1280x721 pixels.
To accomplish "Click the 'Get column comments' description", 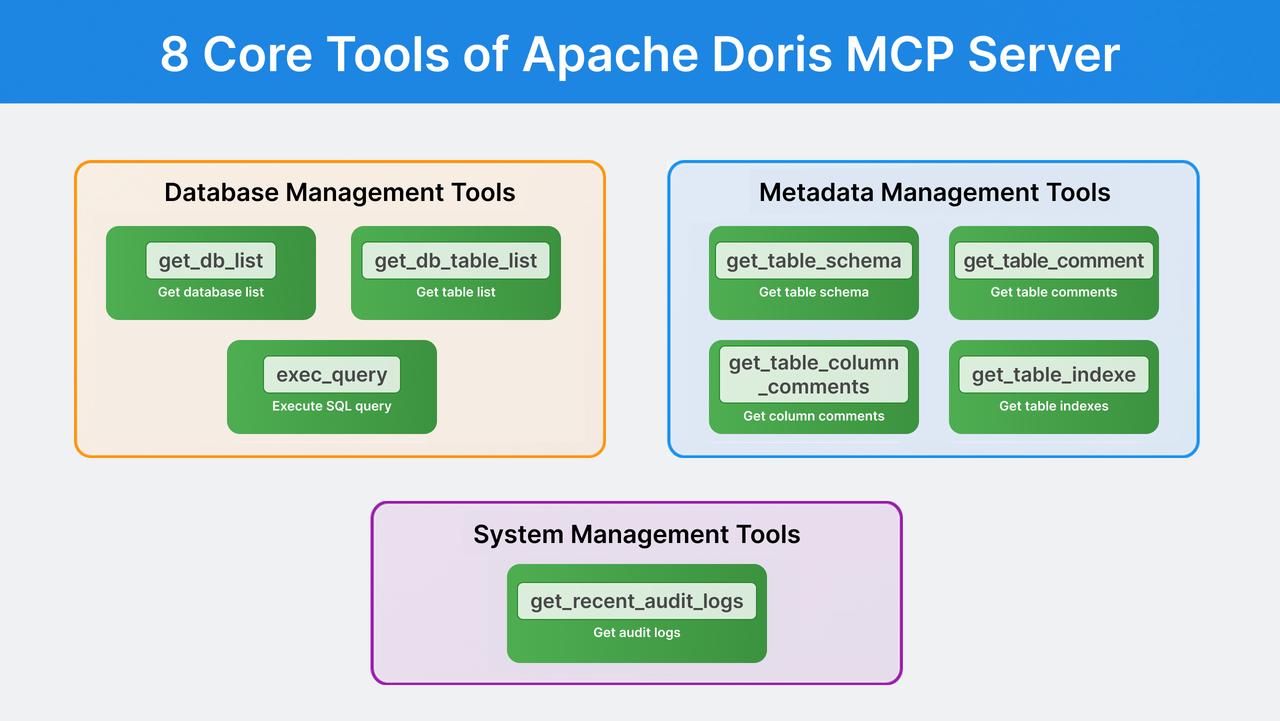I will click(x=814, y=416).
